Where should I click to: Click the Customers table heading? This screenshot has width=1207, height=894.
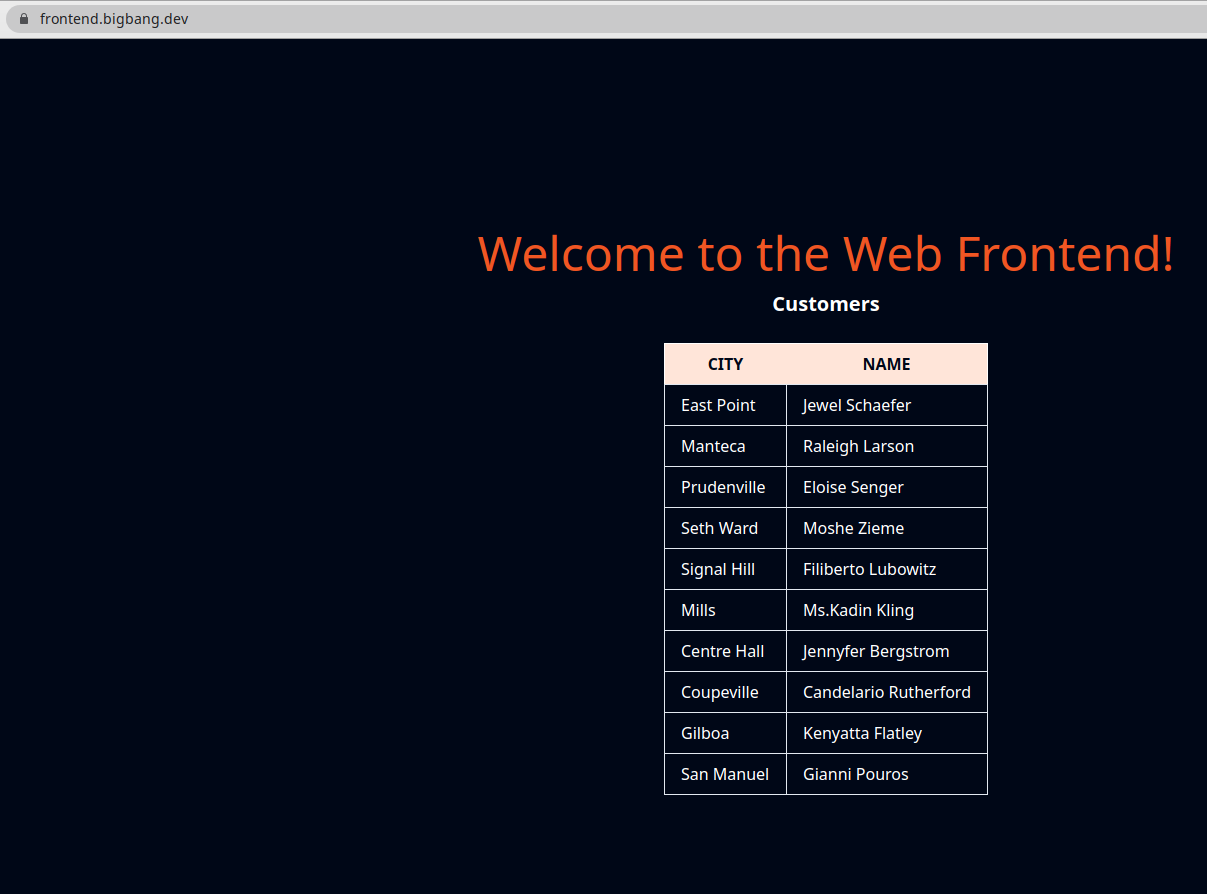tap(825, 303)
